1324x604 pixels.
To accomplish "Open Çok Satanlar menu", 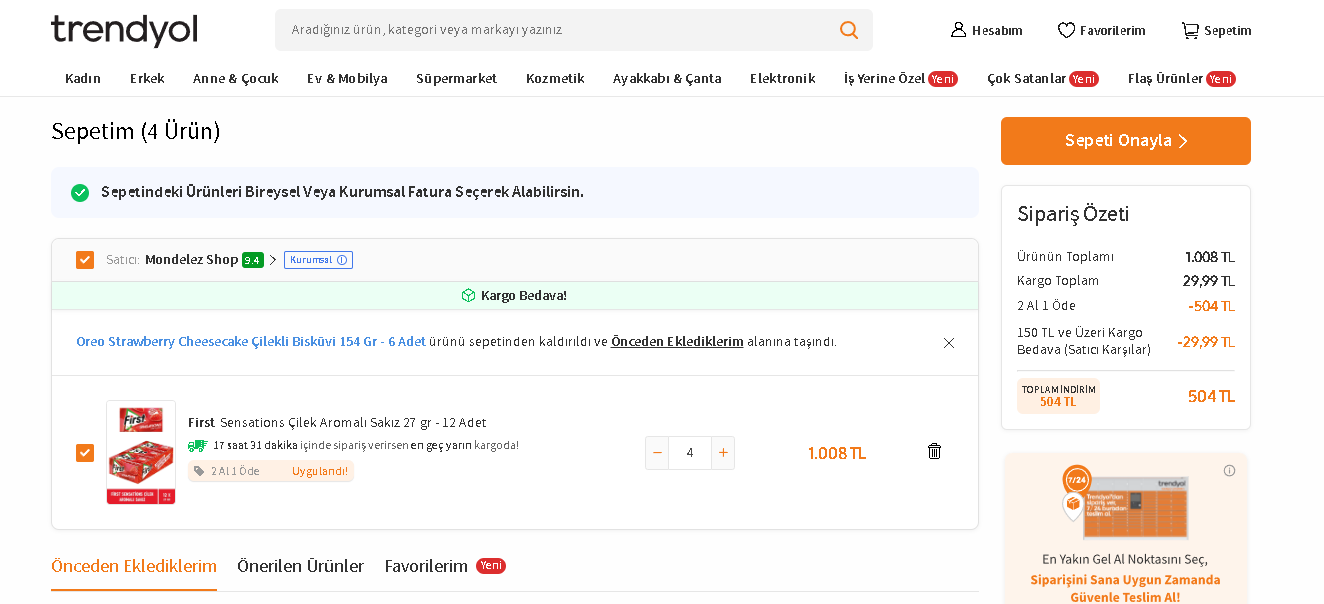I will (1043, 78).
